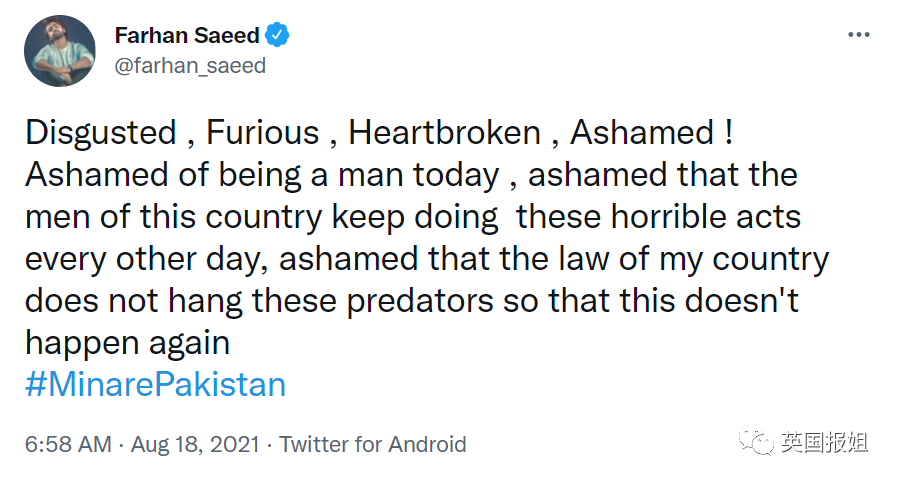Click the phrase "every other day"
The width and height of the screenshot is (897, 481).
[143, 259]
